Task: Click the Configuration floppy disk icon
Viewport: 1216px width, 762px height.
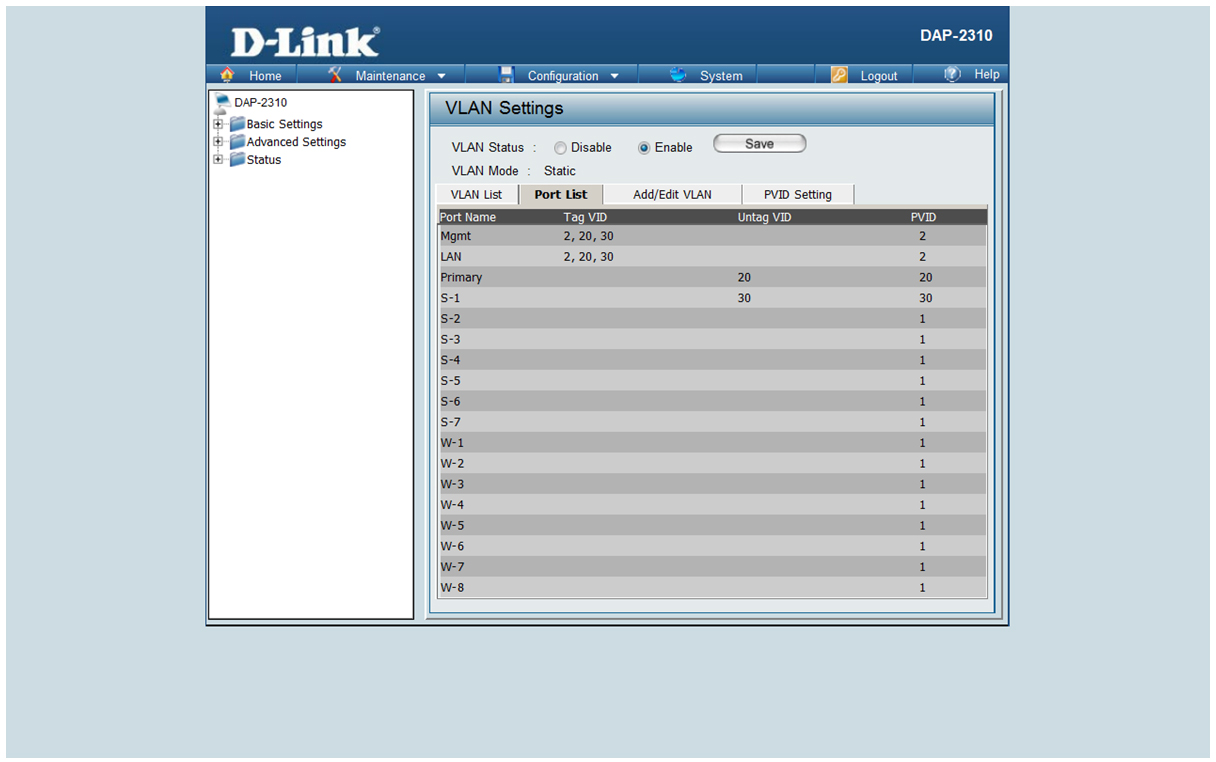Action: (x=506, y=75)
